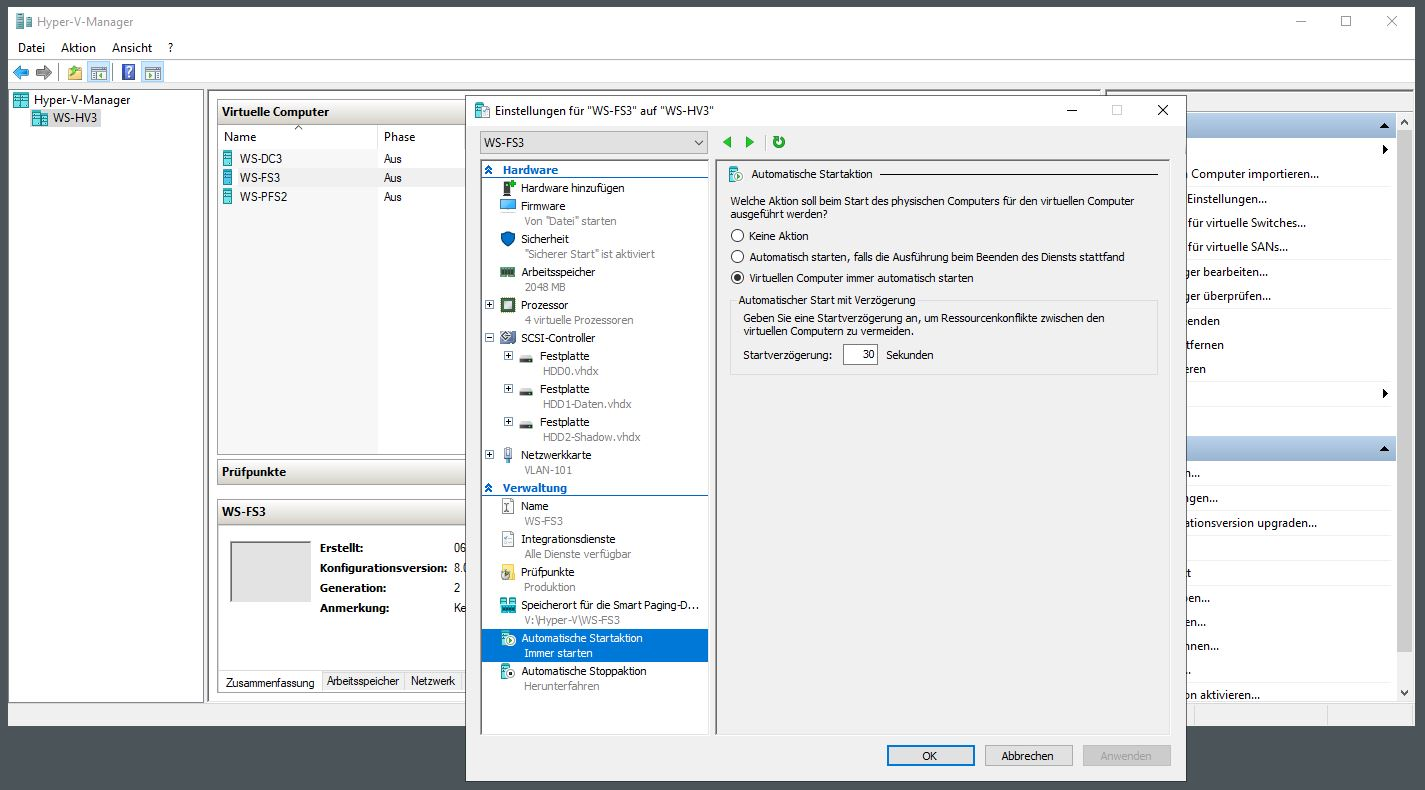This screenshot has height=790, width=1425.
Task: Collapse the SCSI-Controller node
Action: tap(489, 338)
